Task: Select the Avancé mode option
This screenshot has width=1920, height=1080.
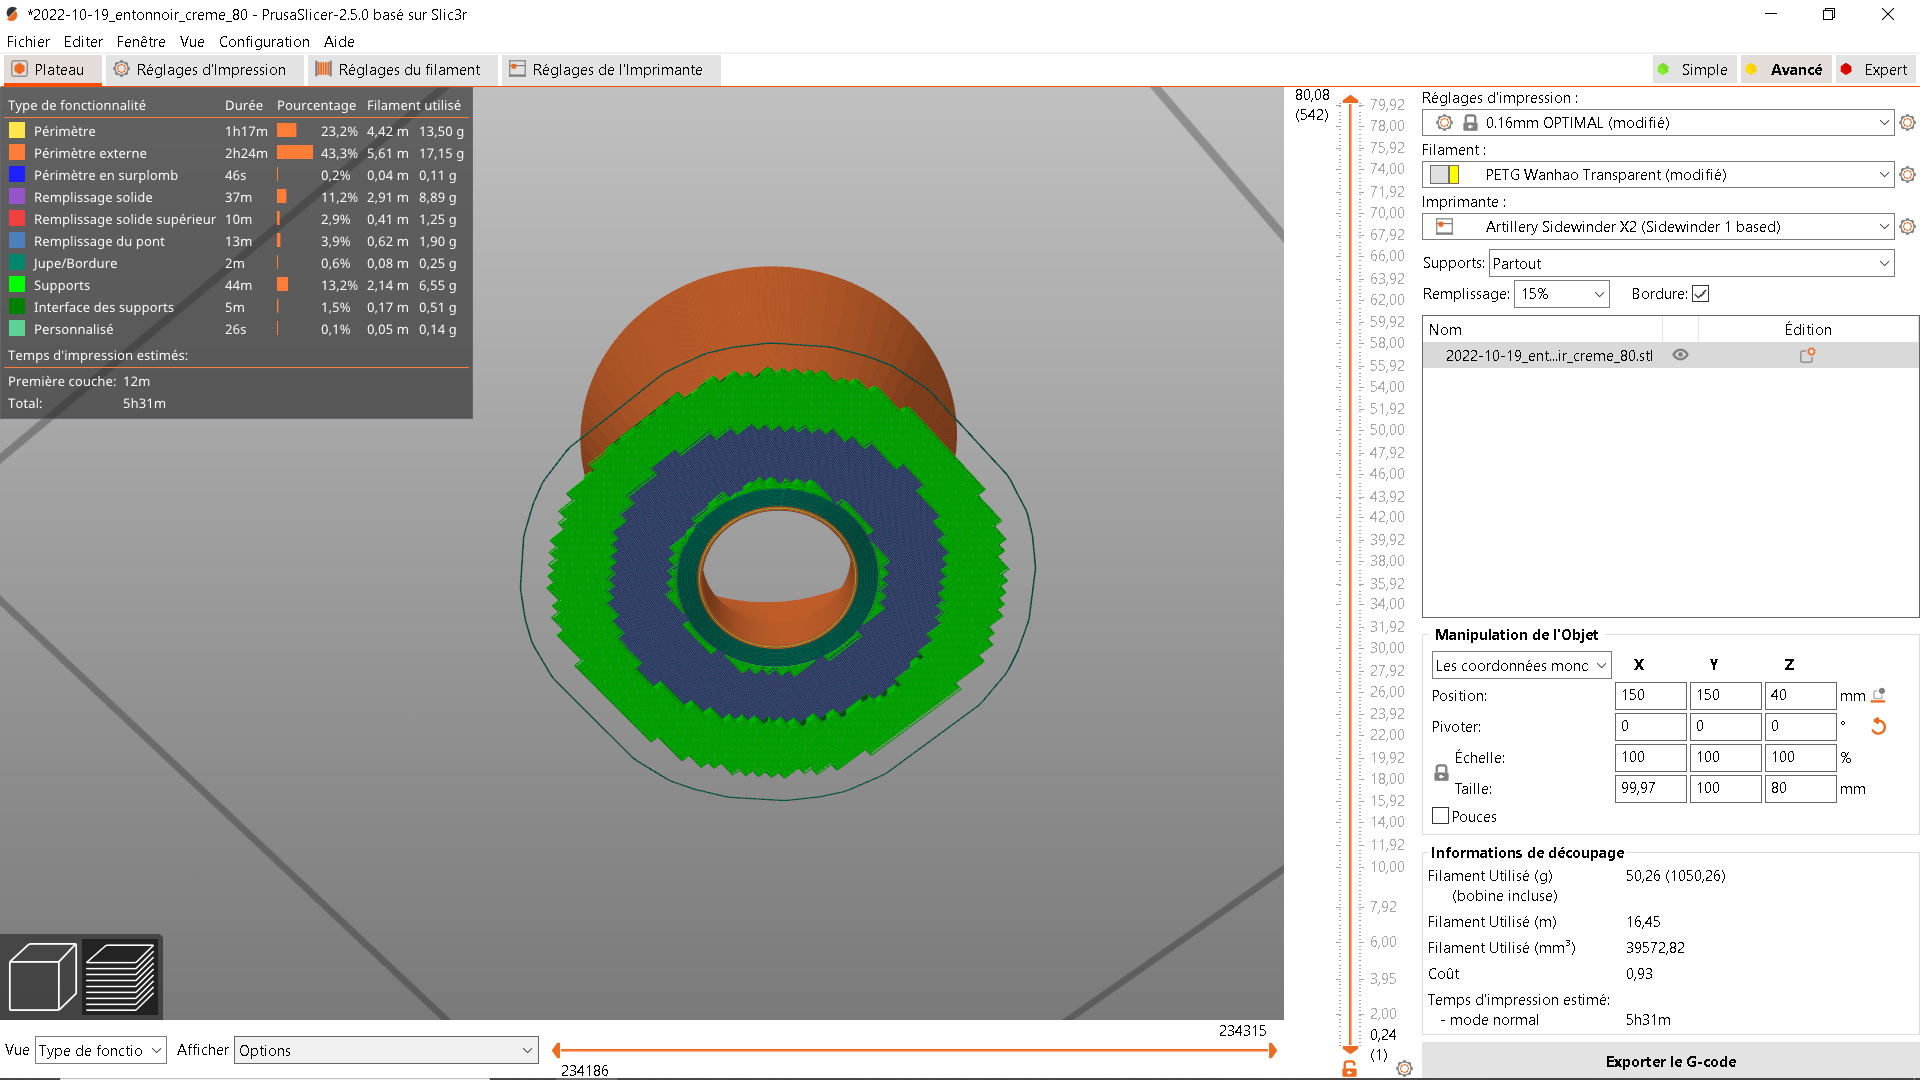Action: (1785, 70)
